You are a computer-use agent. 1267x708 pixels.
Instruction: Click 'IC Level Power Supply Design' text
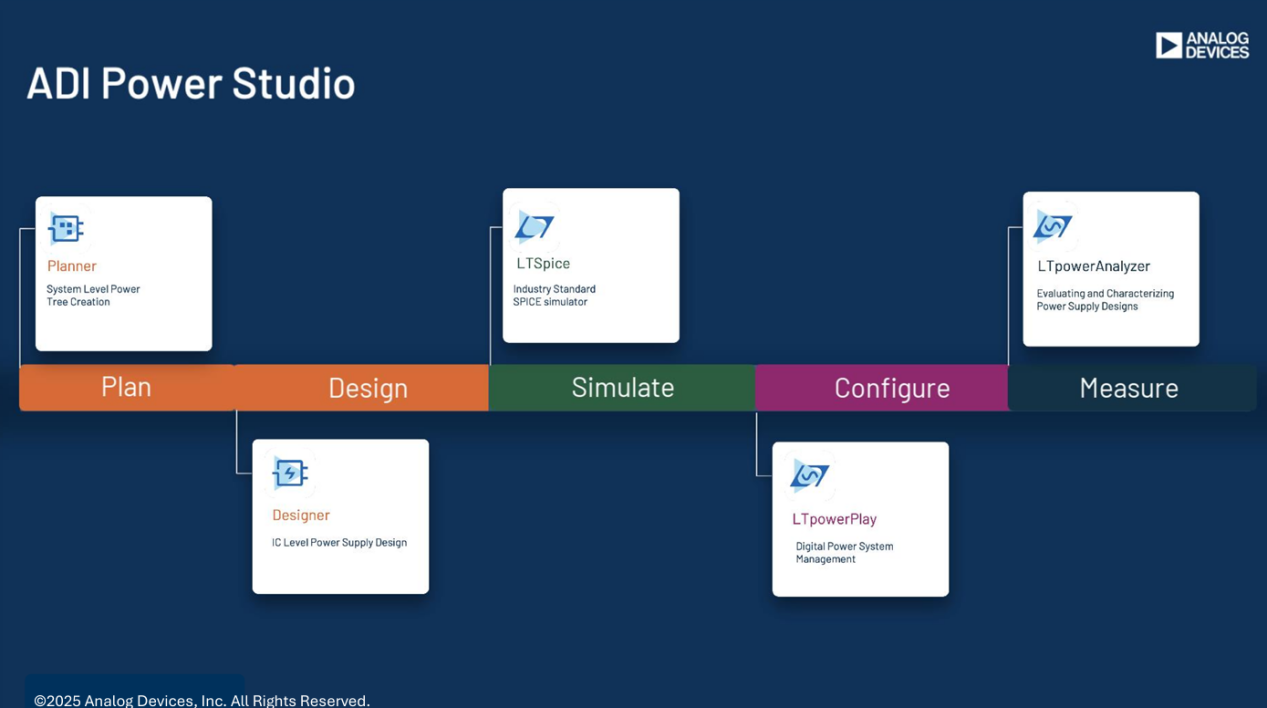click(x=339, y=543)
